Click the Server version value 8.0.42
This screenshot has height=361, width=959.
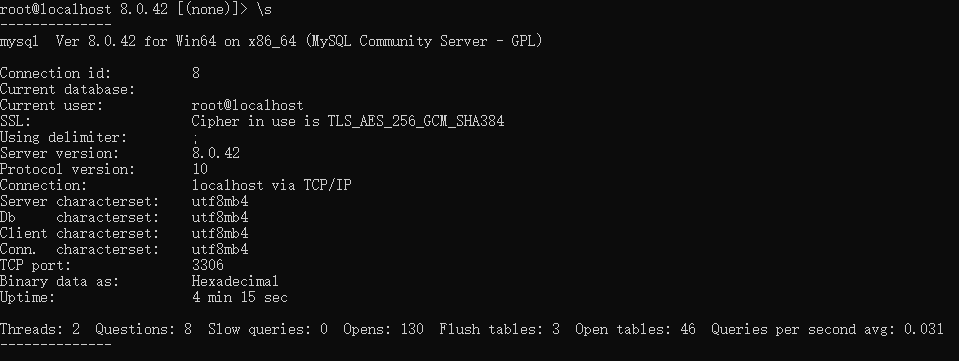point(215,154)
